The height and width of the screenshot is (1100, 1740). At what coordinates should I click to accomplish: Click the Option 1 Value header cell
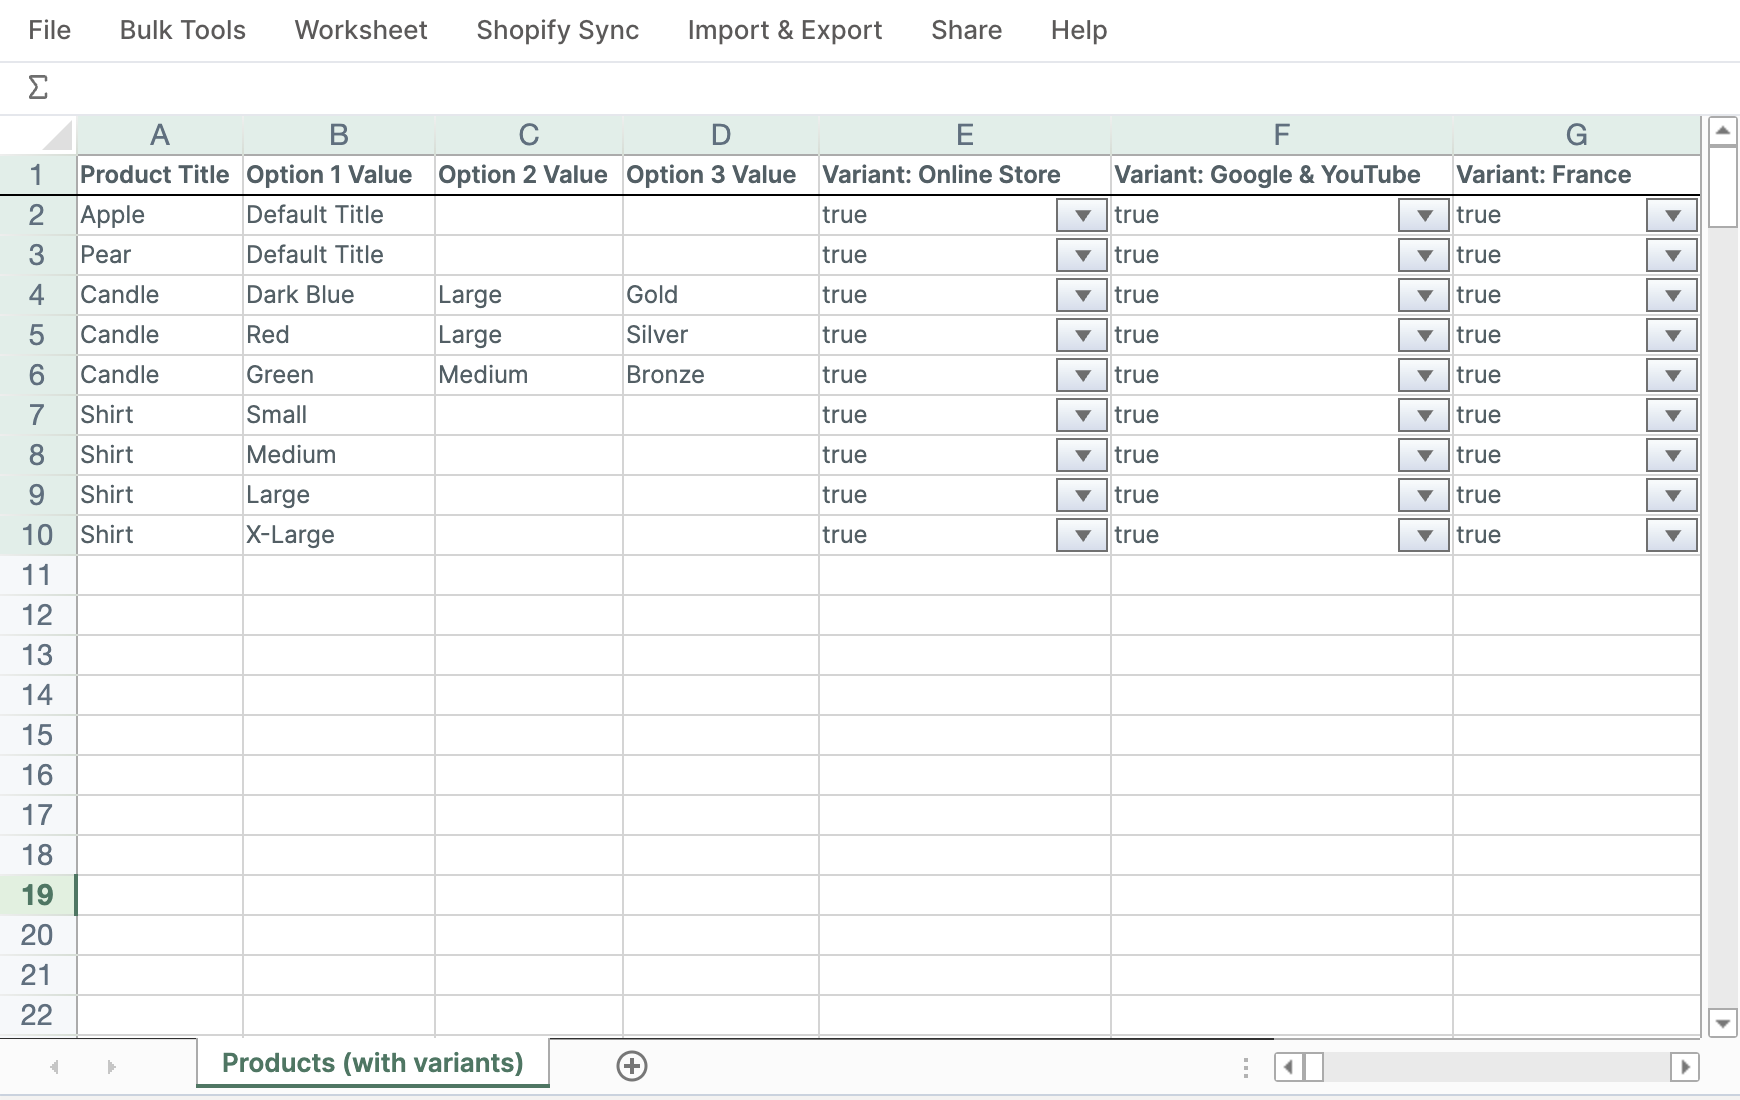tap(339, 175)
